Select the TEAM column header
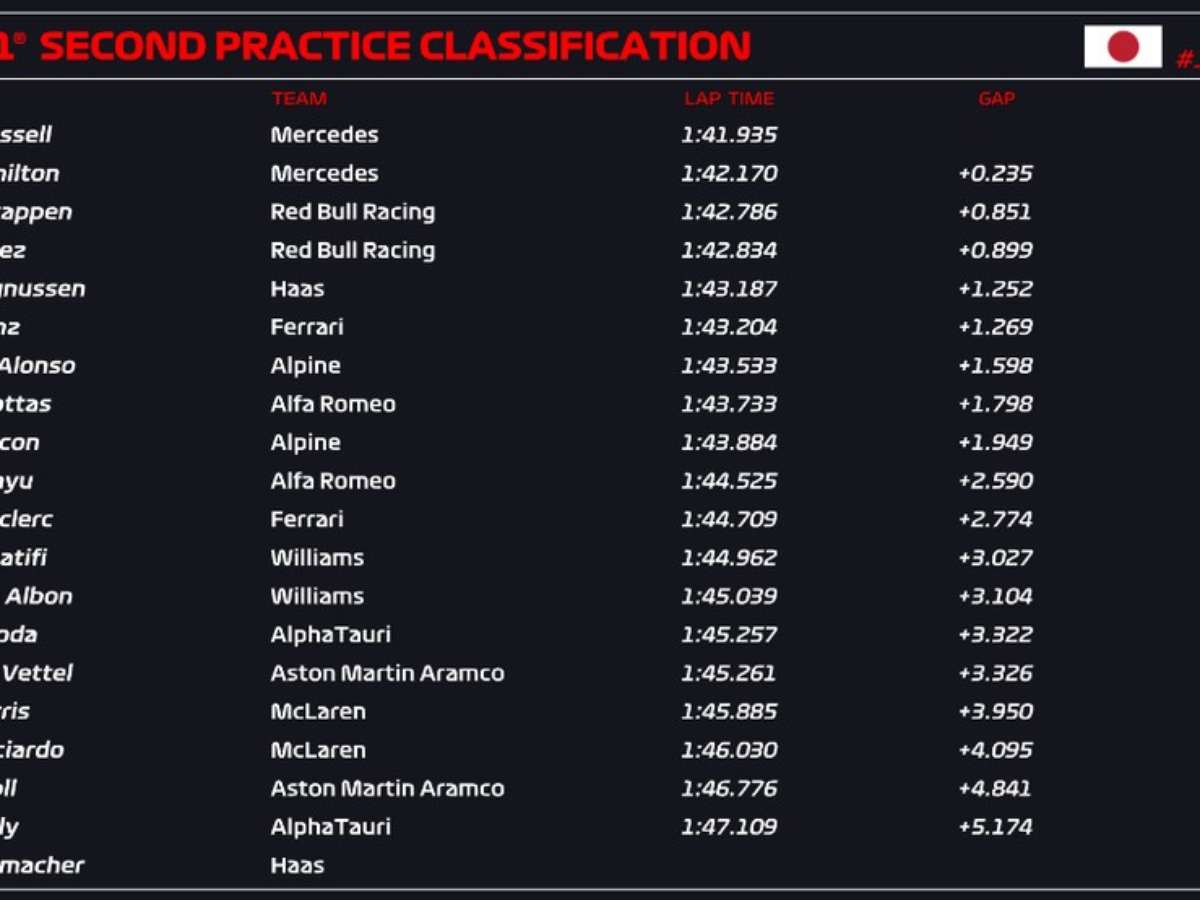1200x900 pixels. [298, 98]
